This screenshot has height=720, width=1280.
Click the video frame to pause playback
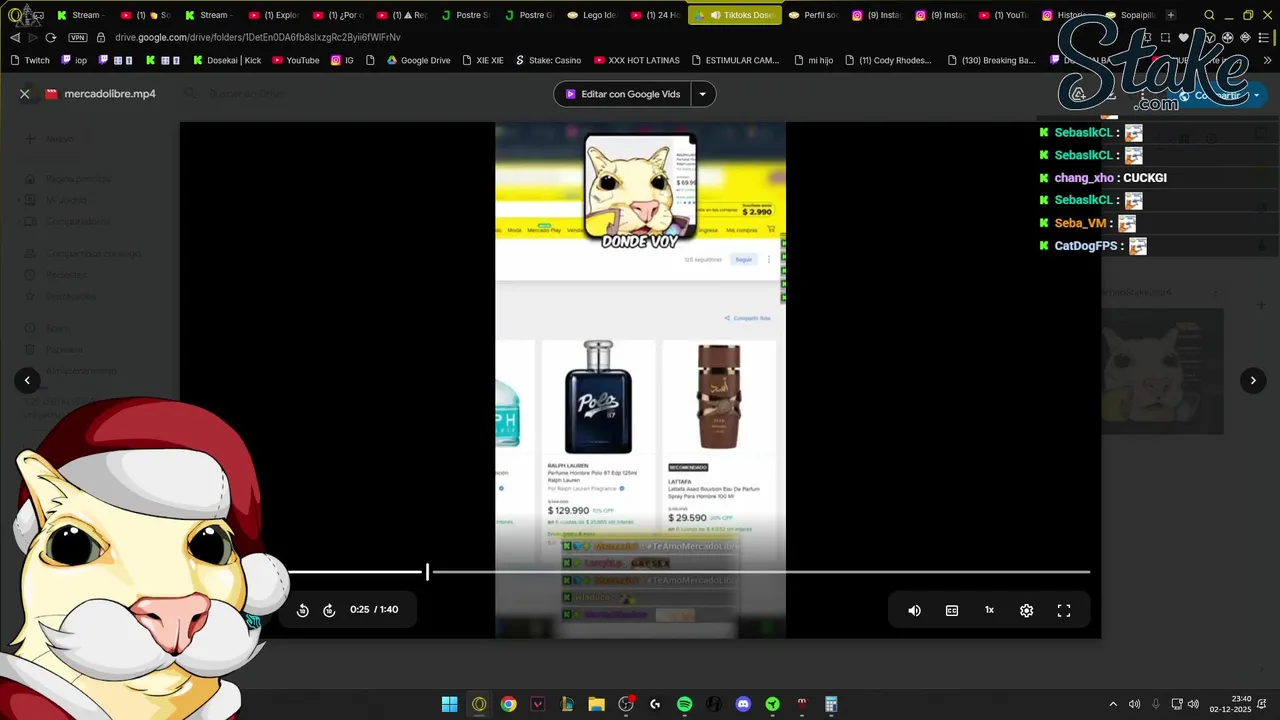coord(640,380)
